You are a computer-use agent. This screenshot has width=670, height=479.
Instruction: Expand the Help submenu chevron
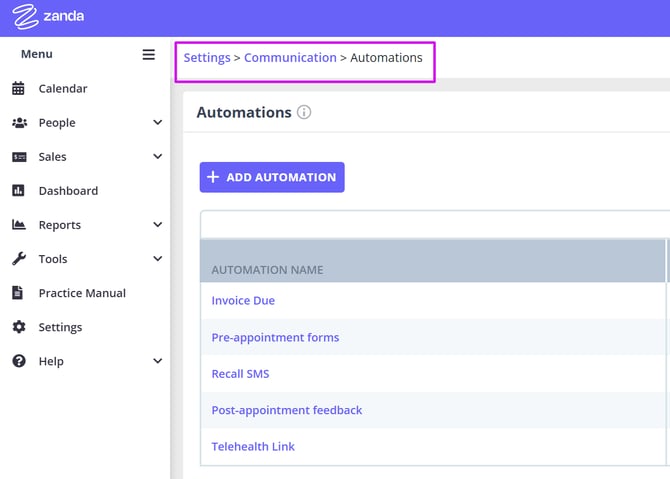pyautogui.click(x=157, y=361)
